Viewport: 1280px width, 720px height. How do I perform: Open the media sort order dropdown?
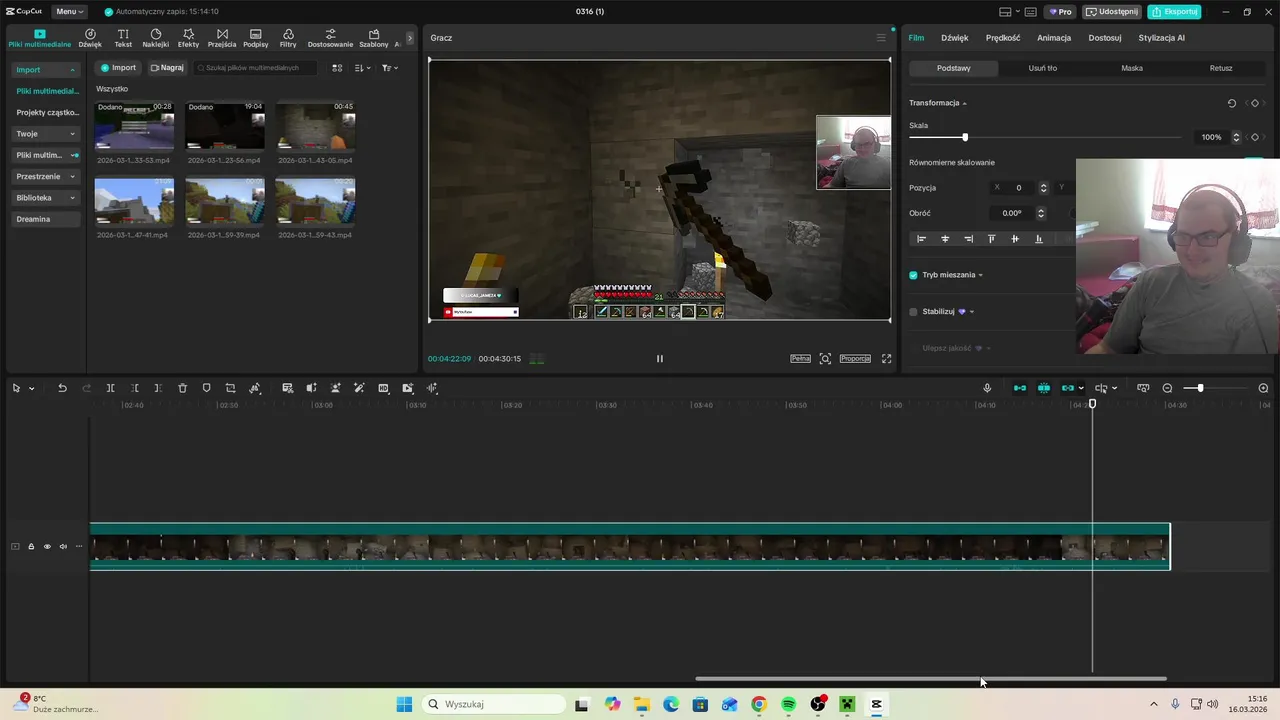363,68
